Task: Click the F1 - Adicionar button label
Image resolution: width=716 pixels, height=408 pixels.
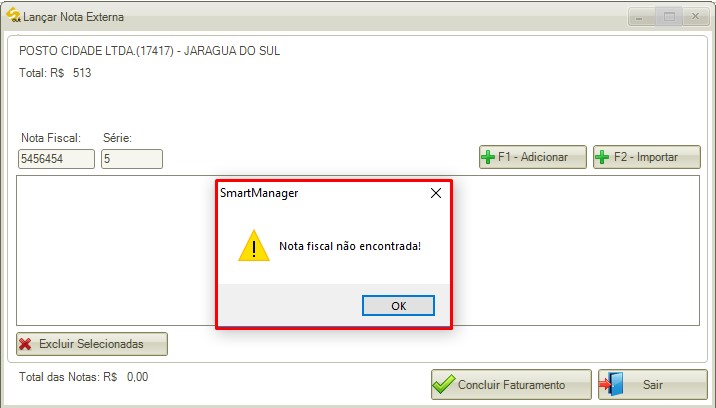Action: [x=533, y=157]
